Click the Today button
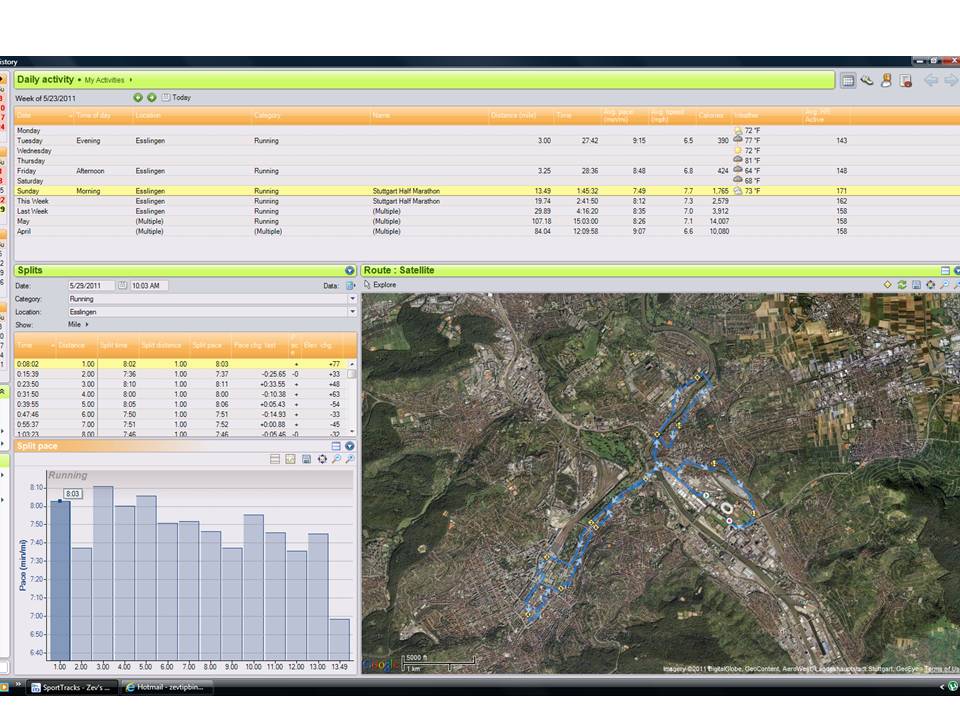Viewport: 960px width, 720px height. (x=177, y=97)
